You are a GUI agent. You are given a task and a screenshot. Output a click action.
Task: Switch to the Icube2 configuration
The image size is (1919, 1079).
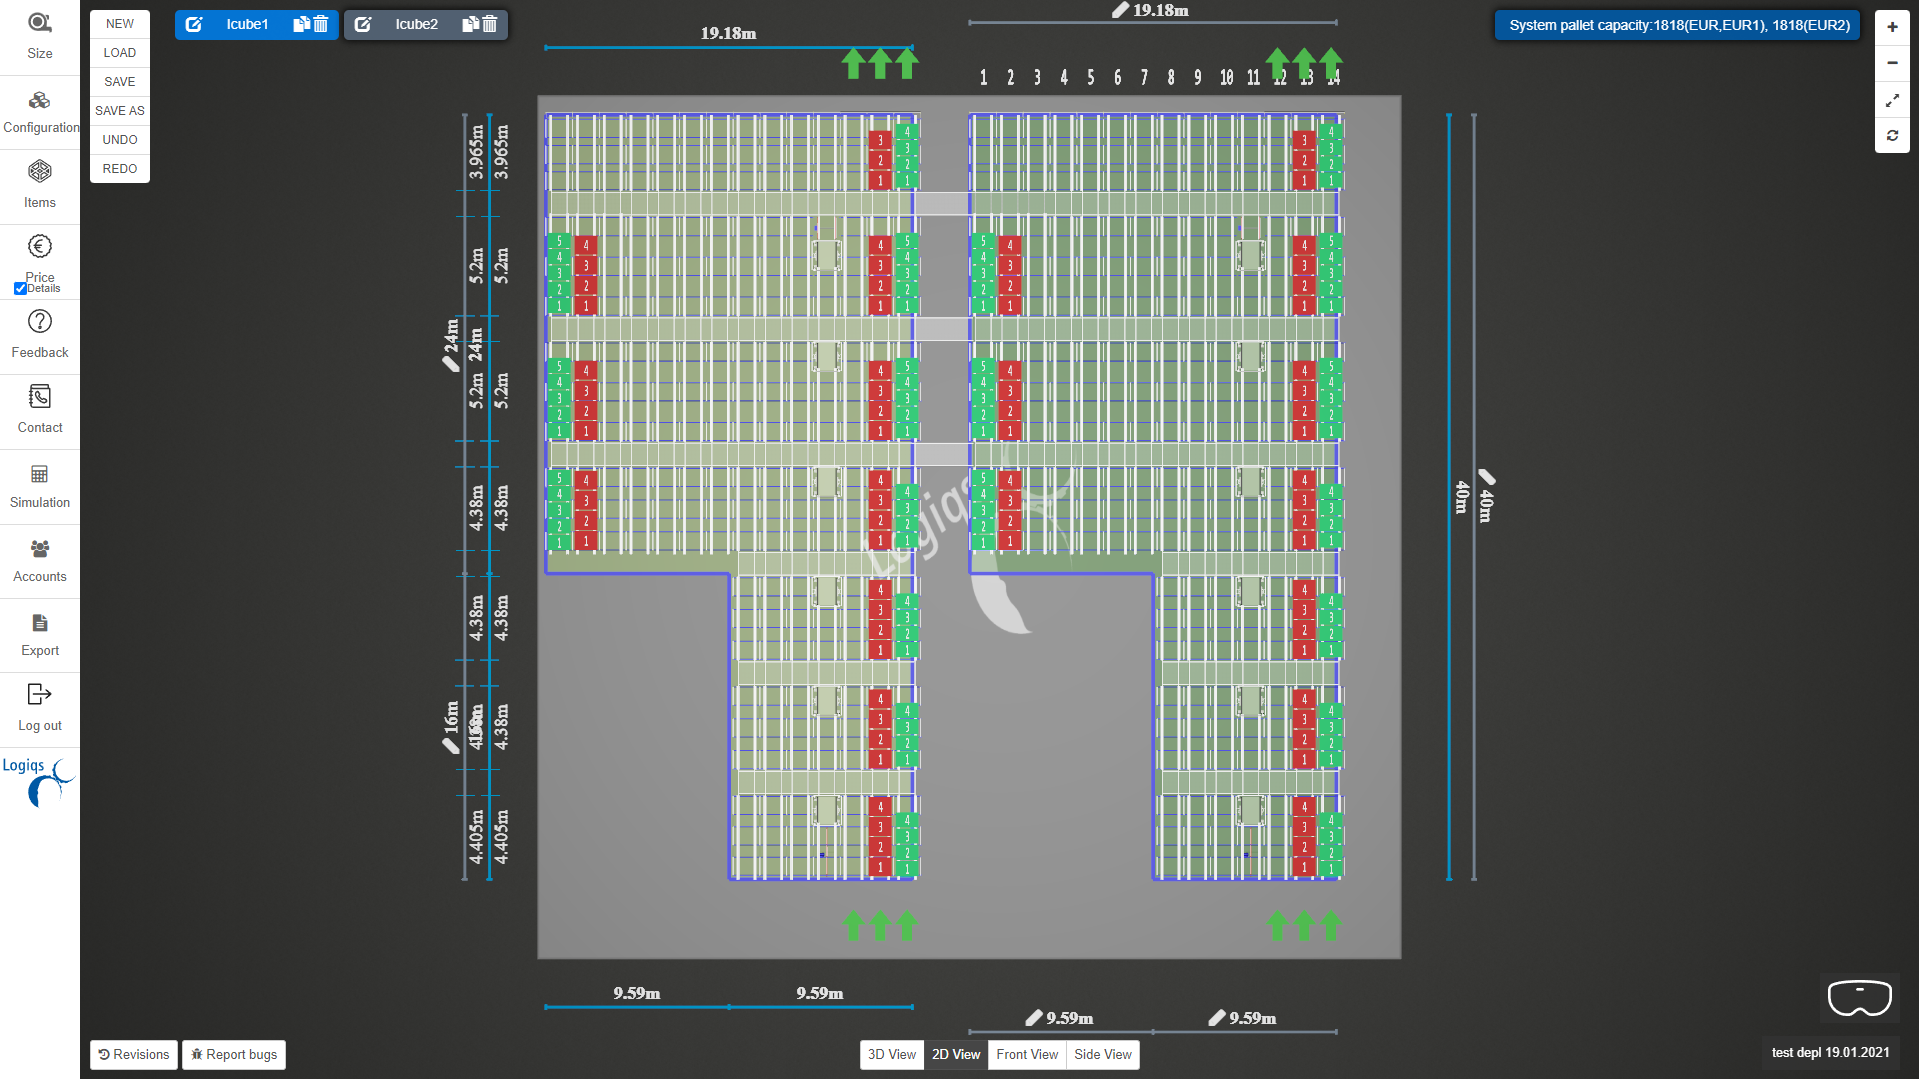pyautogui.click(x=416, y=24)
